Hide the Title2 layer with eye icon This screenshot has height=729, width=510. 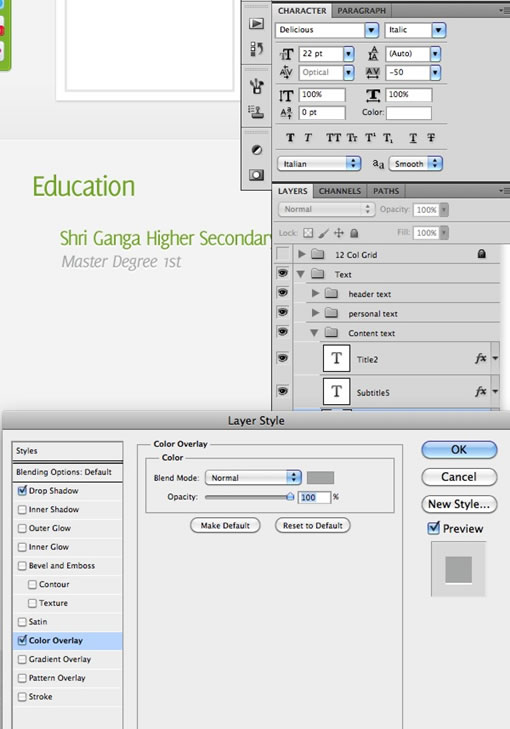pyautogui.click(x=282, y=358)
